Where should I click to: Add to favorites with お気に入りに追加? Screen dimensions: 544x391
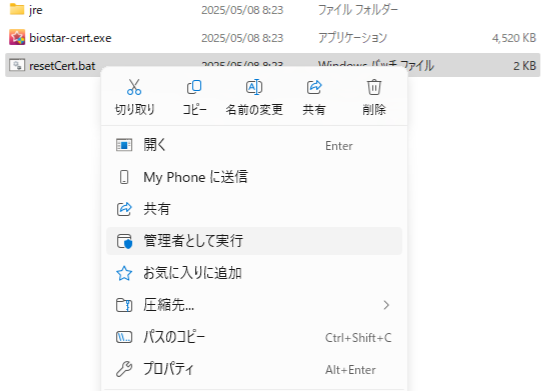pos(254,273)
